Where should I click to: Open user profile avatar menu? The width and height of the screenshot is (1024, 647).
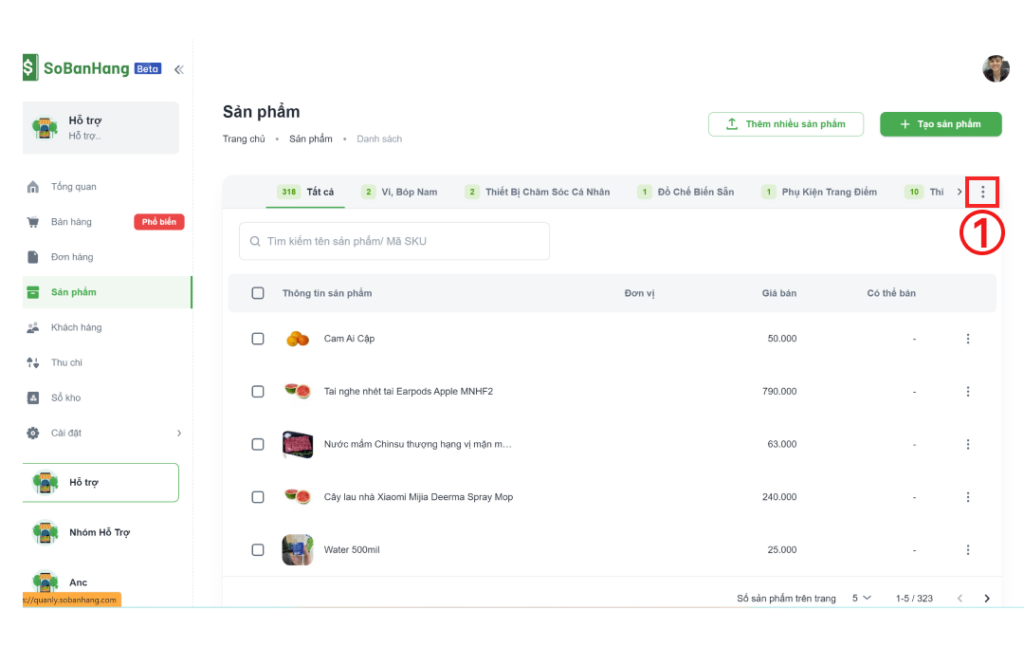click(995, 69)
